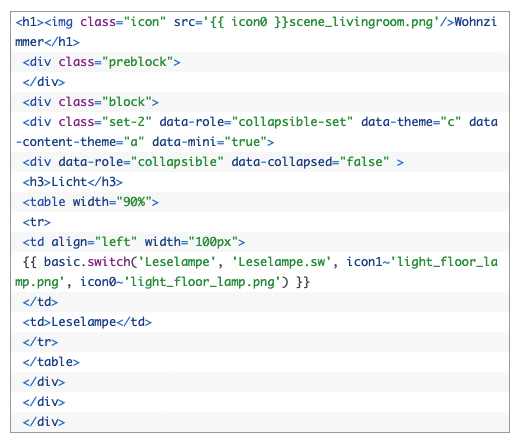Click the td align="left" line
The height and width of the screenshot is (444, 522).
pyautogui.click(x=134, y=242)
